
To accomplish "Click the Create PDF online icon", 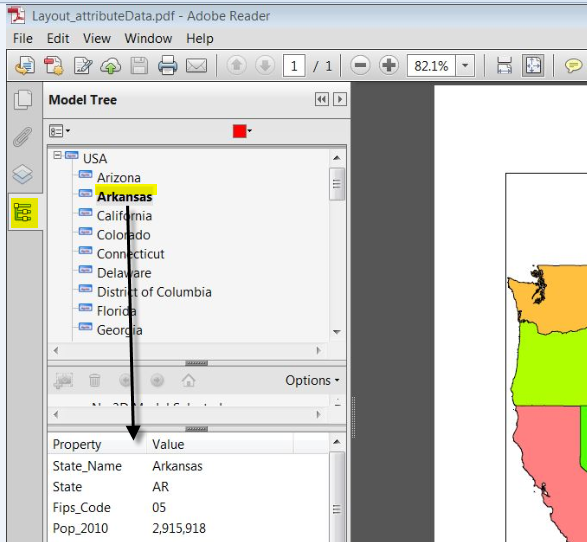I will (x=54, y=66).
